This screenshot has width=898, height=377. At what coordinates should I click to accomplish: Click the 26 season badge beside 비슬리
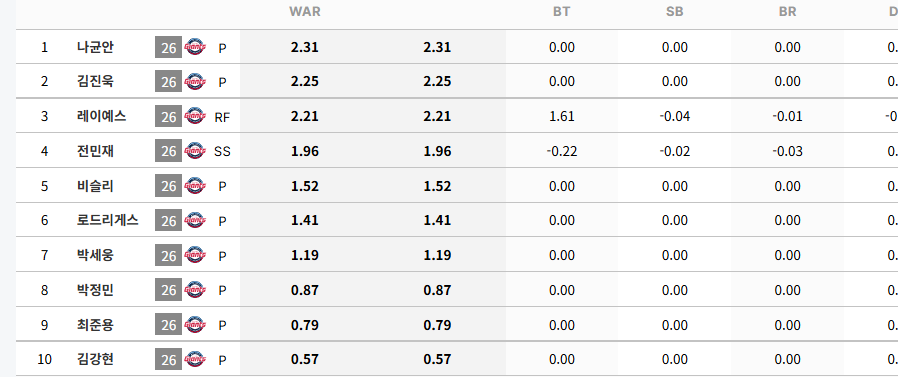168,186
